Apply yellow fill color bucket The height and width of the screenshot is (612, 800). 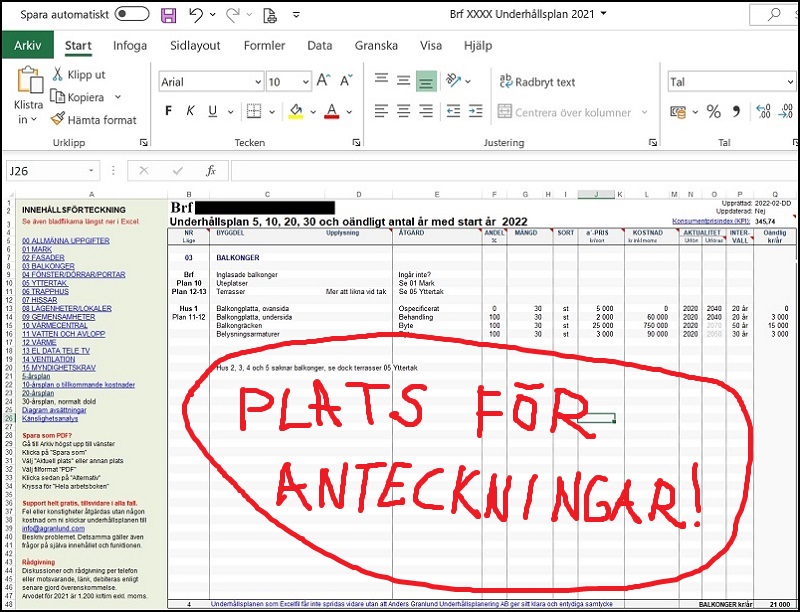click(x=296, y=111)
